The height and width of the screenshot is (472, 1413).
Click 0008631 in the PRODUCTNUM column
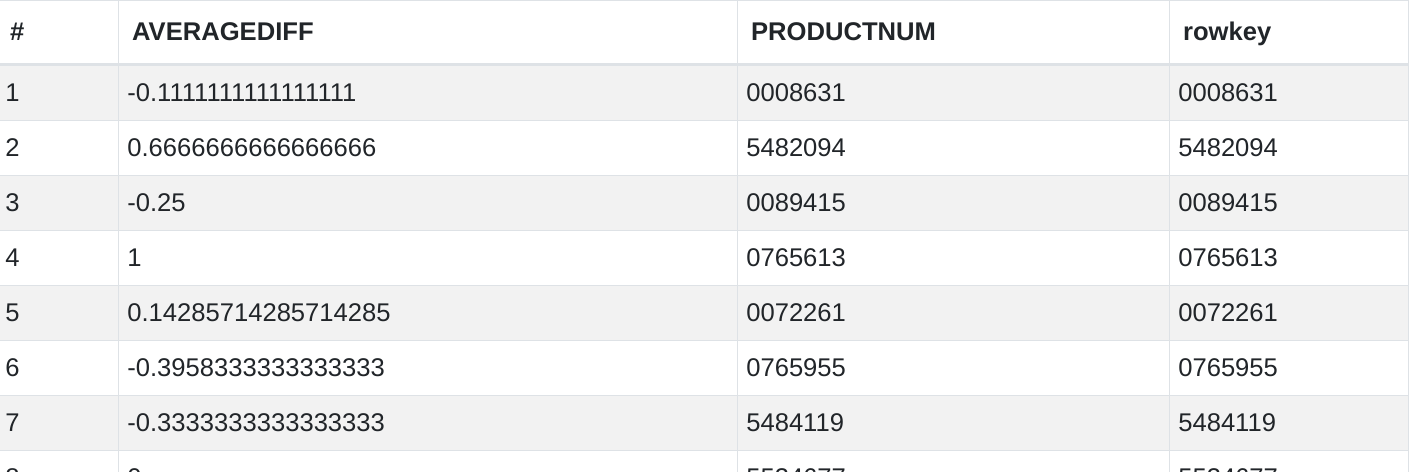(x=795, y=93)
